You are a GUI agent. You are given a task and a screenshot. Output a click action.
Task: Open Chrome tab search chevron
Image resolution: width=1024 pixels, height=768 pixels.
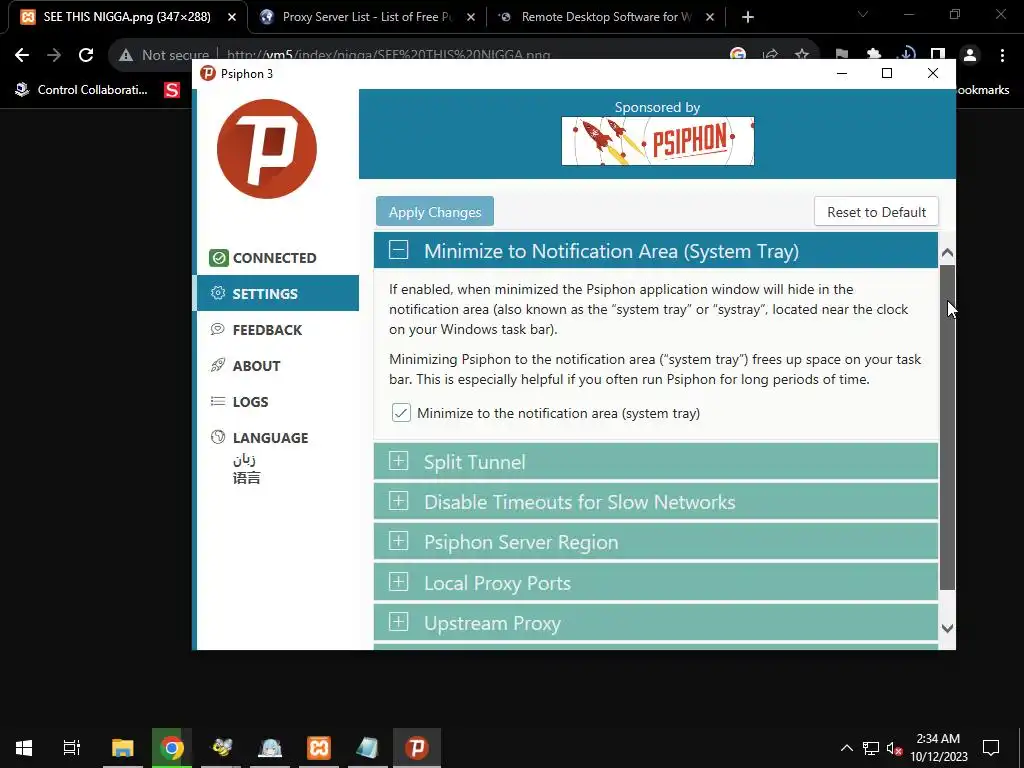pos(863,14)
